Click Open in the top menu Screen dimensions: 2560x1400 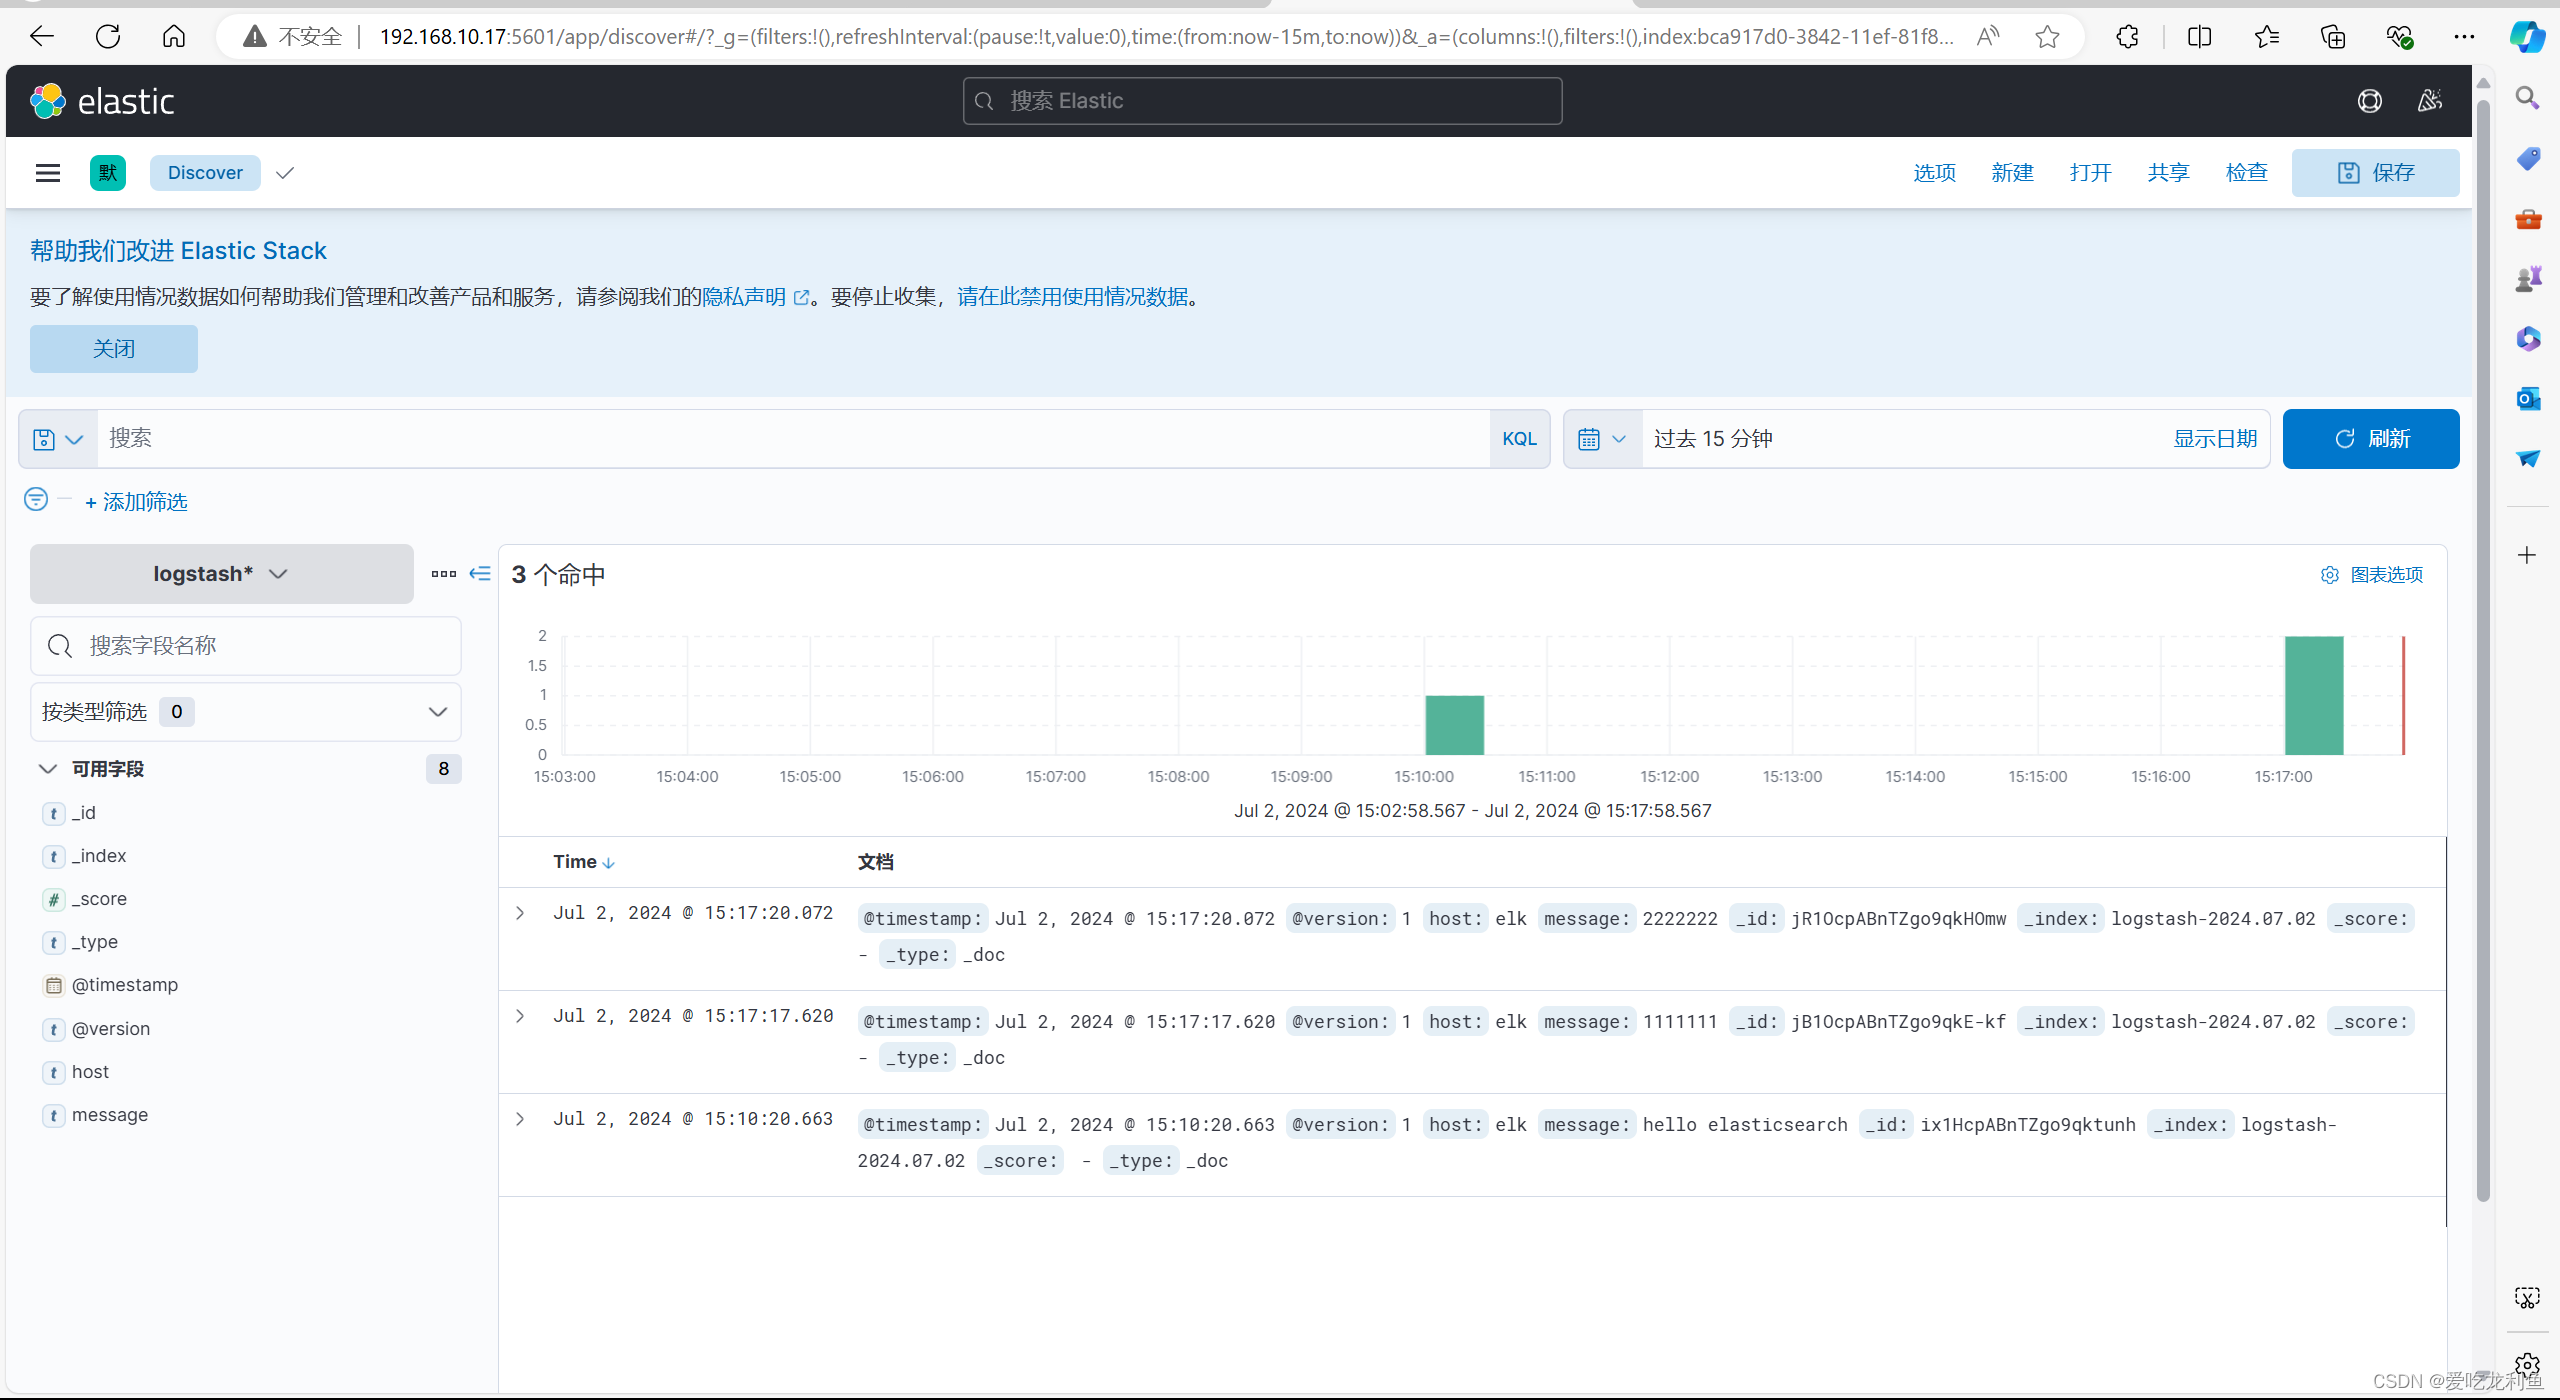pyautogui.click(x=2090, y=173)
